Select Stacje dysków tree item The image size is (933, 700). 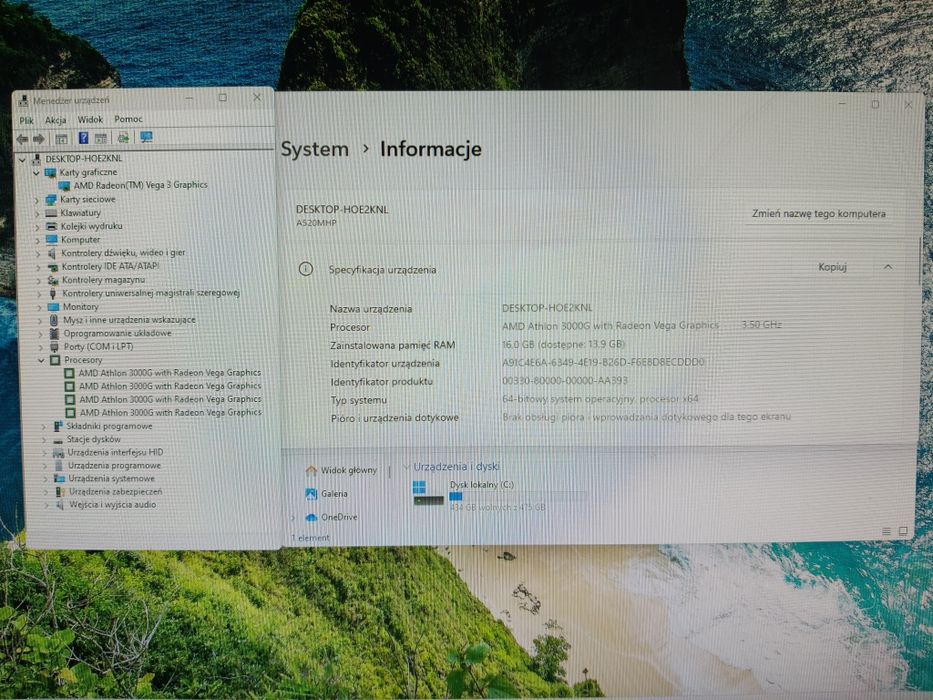(93, 439)
